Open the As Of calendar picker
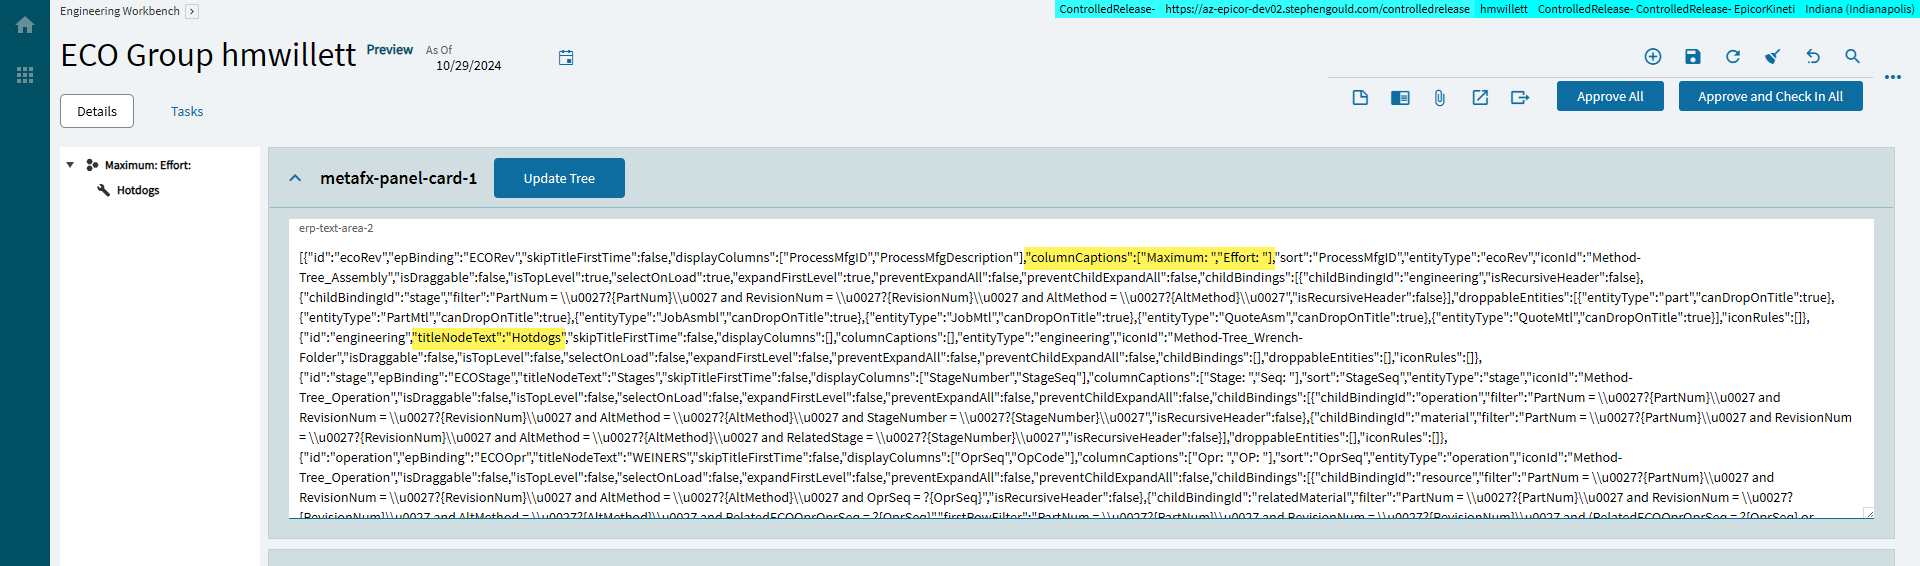 [566, 58]
